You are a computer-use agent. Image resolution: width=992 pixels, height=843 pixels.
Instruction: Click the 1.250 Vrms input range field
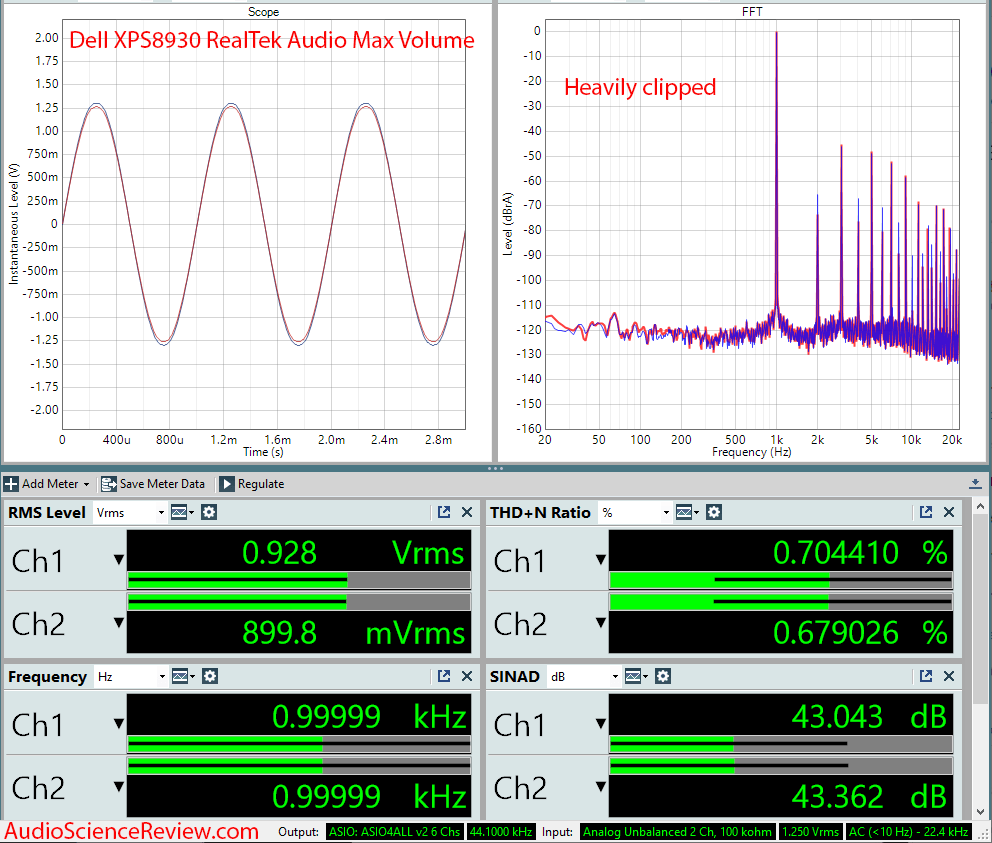[810, 832]
